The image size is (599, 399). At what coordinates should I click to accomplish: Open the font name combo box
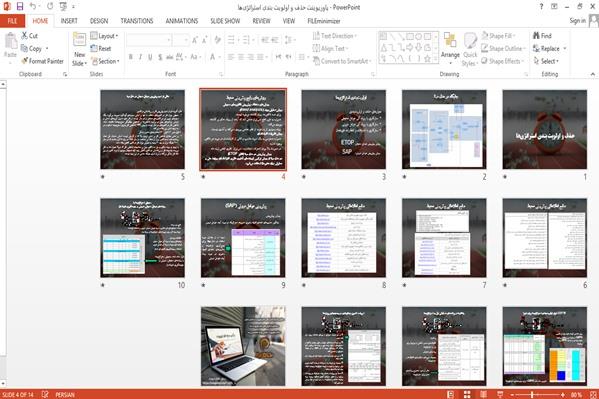pos(149,40)
